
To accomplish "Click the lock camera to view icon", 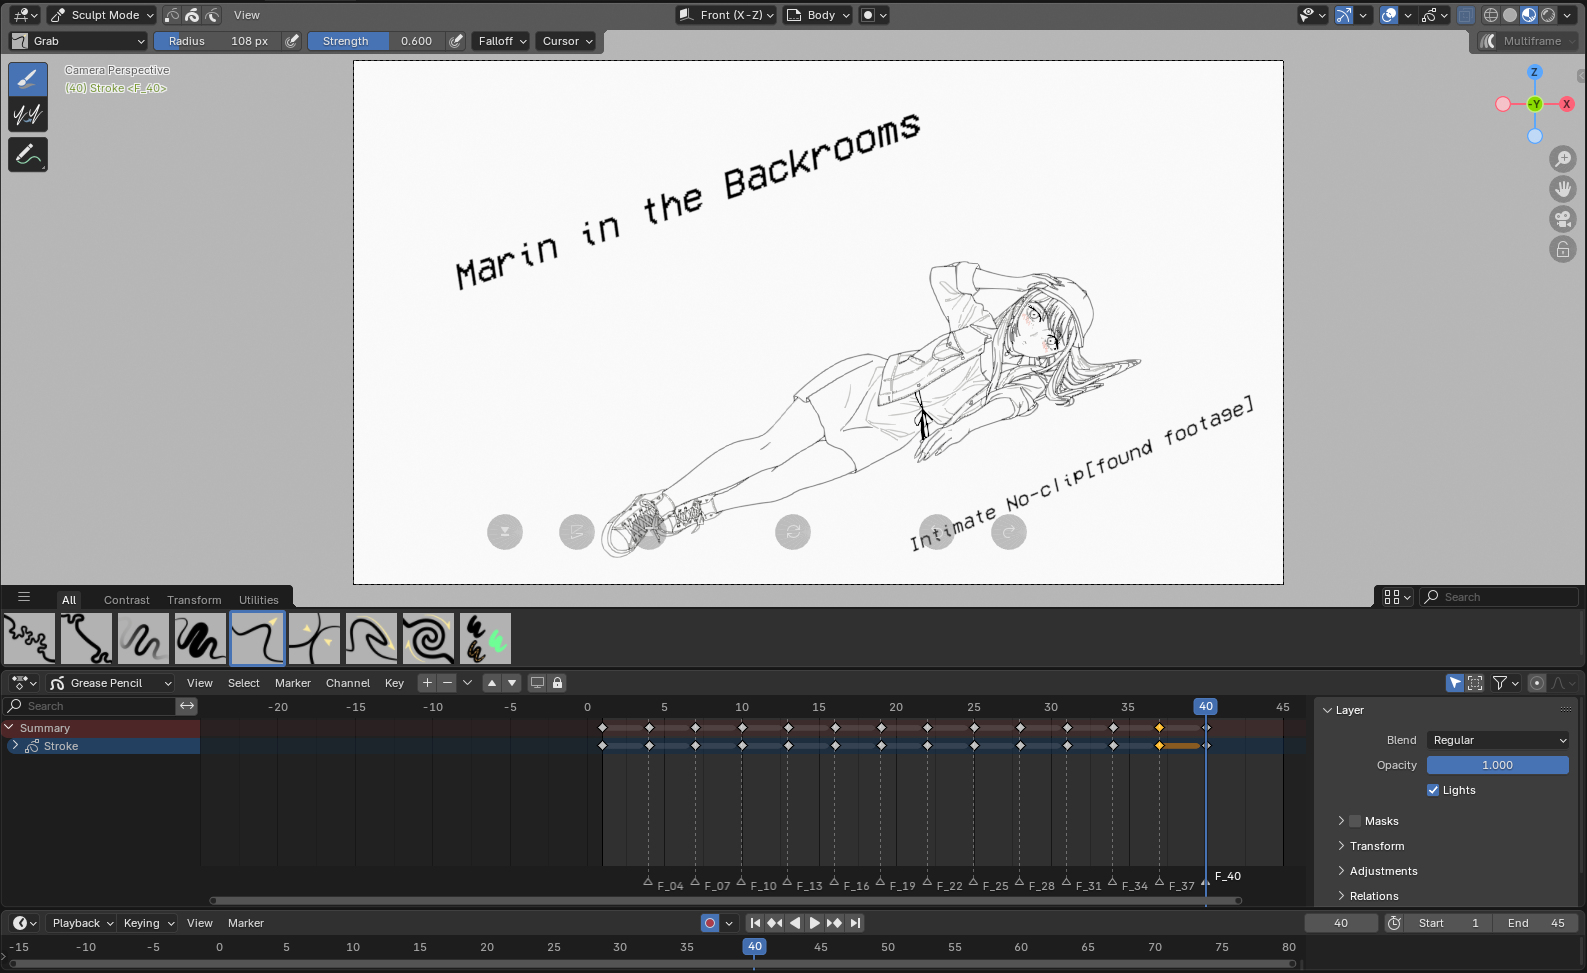I will tap(1563, 249).
